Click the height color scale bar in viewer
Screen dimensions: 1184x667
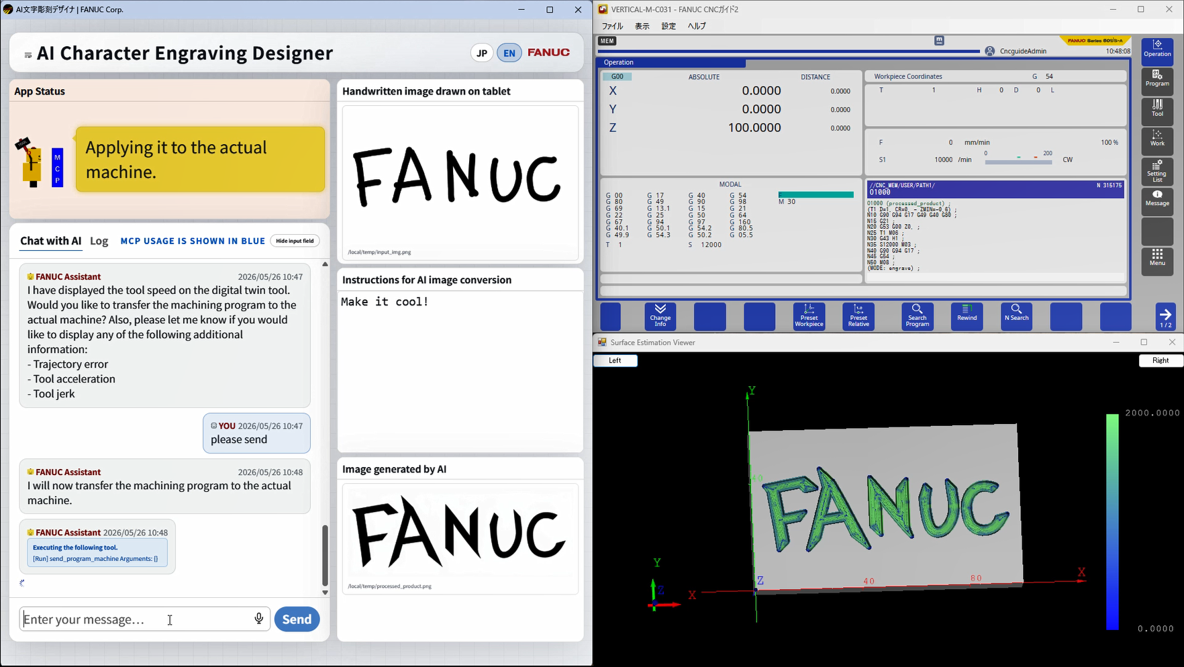point(1112,521)
